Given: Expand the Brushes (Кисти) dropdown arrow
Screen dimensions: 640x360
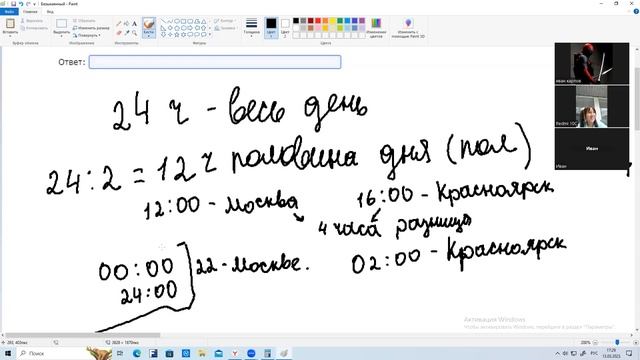Looking at the screenshot, I should (x=149, y=36).
